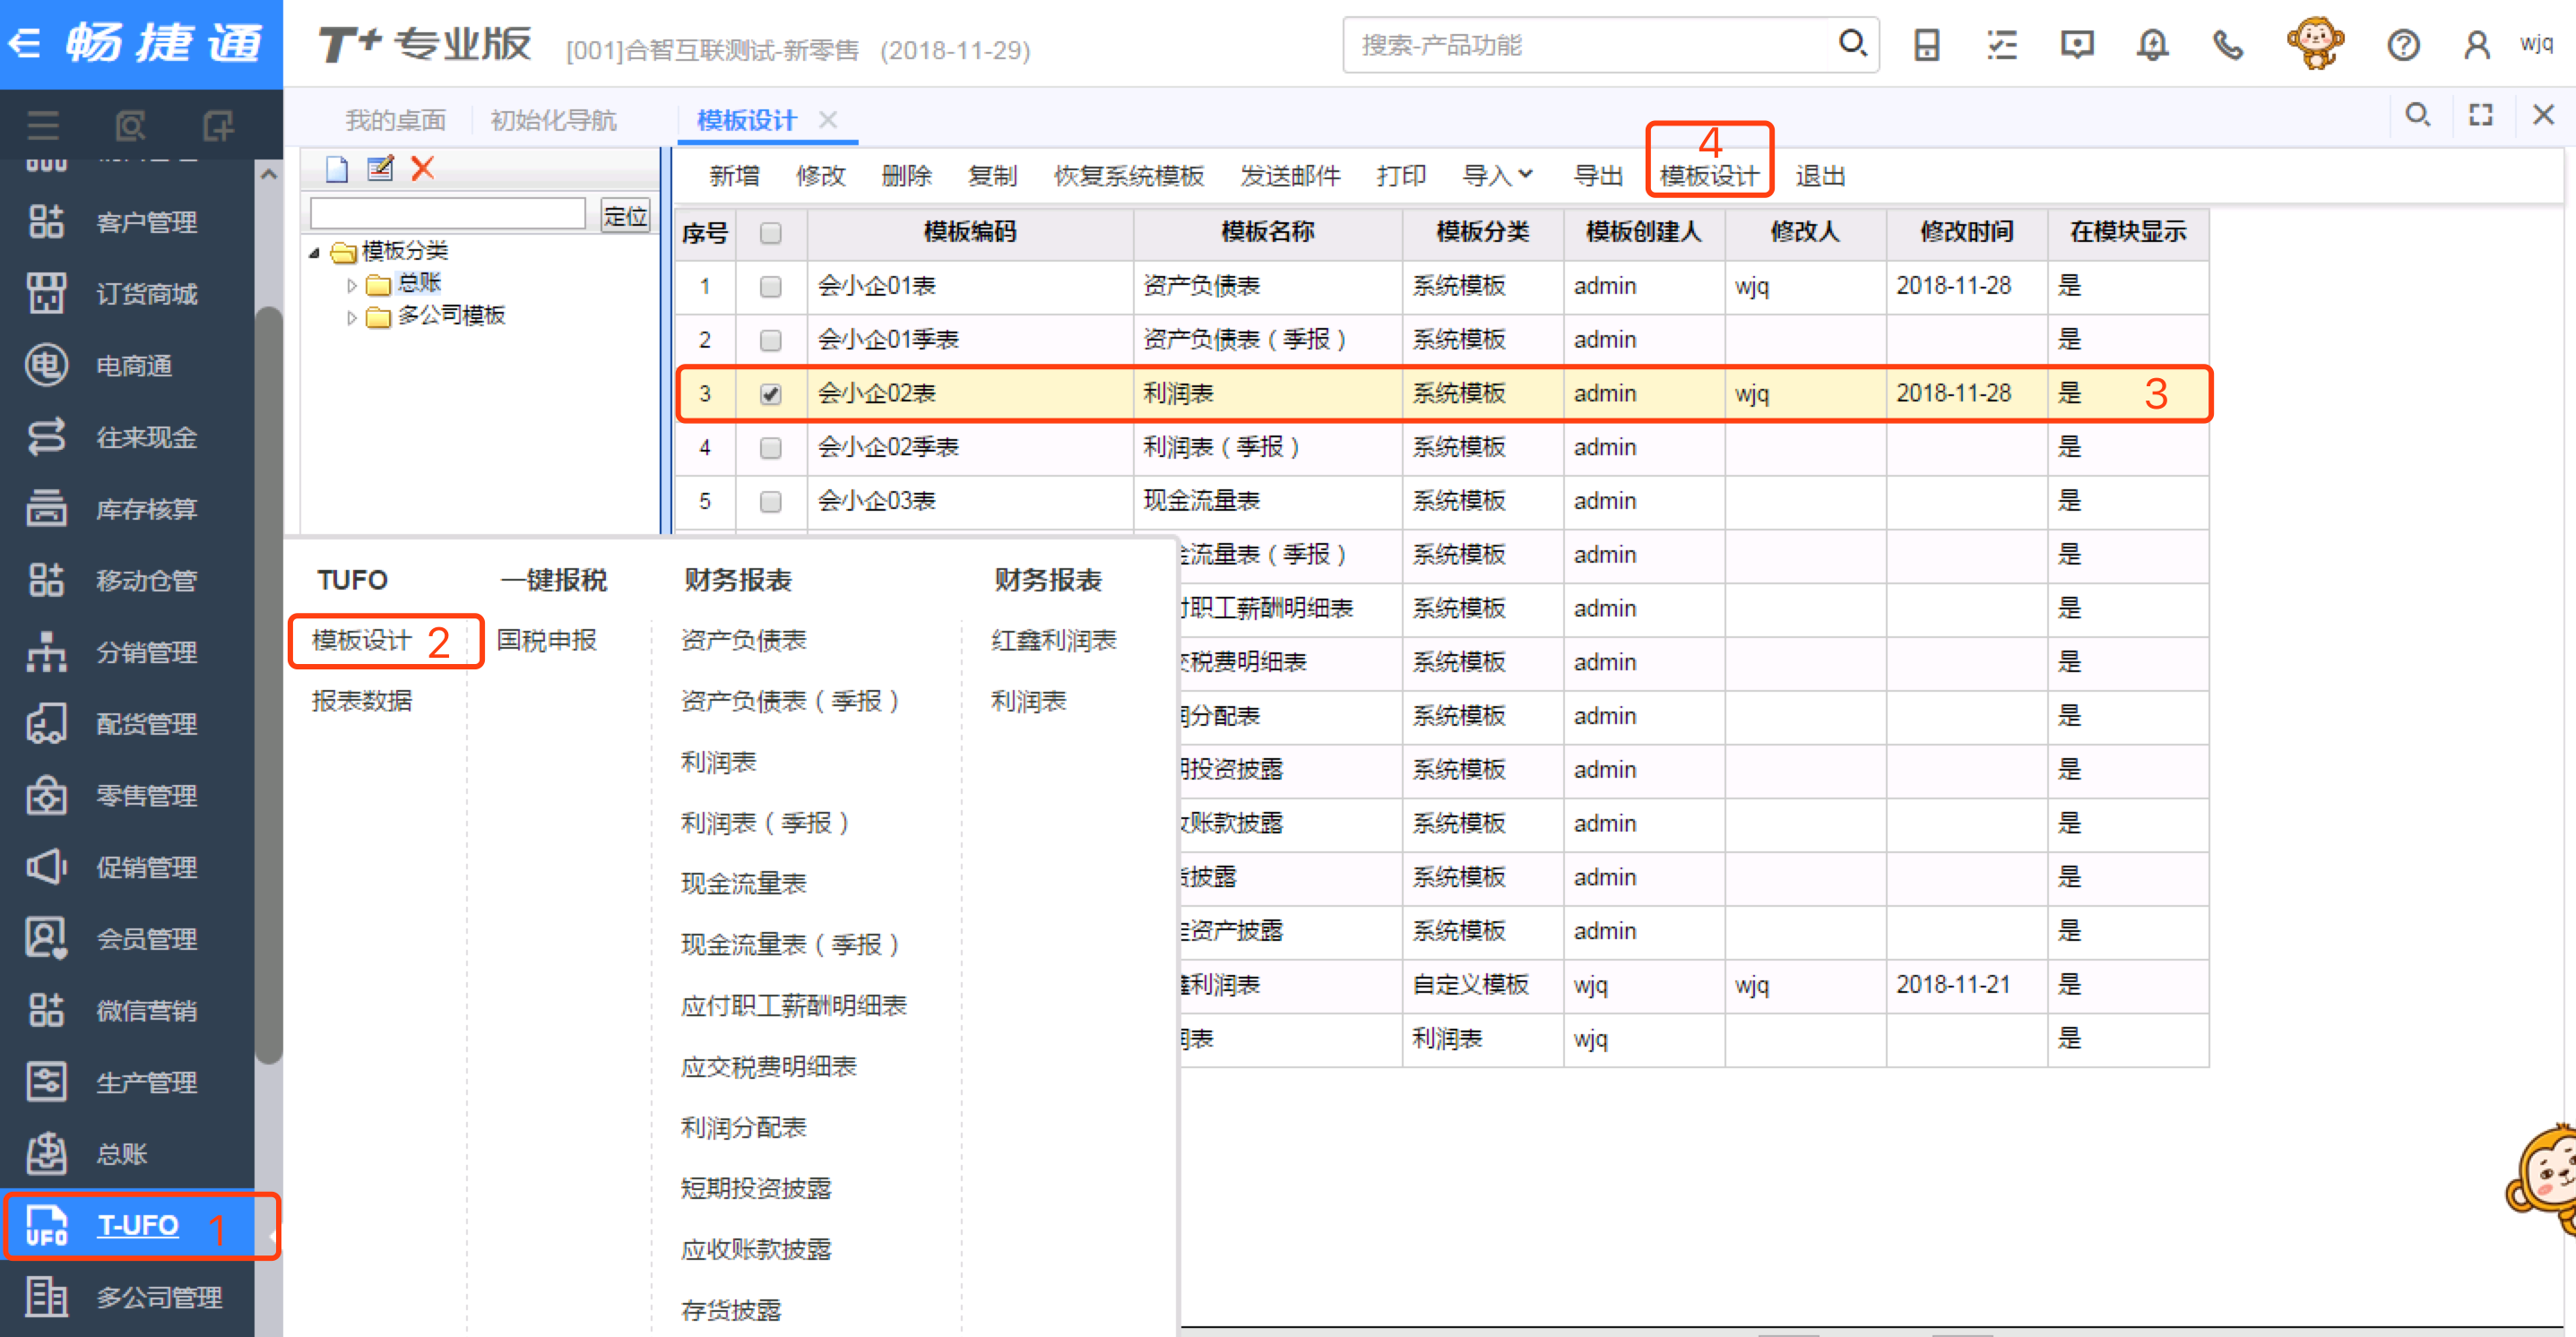Open 红鑫利润表 in flyout menu
Image resolution: width=2576 pixels, height=1337 pixels.
(x=1053, y=641)
